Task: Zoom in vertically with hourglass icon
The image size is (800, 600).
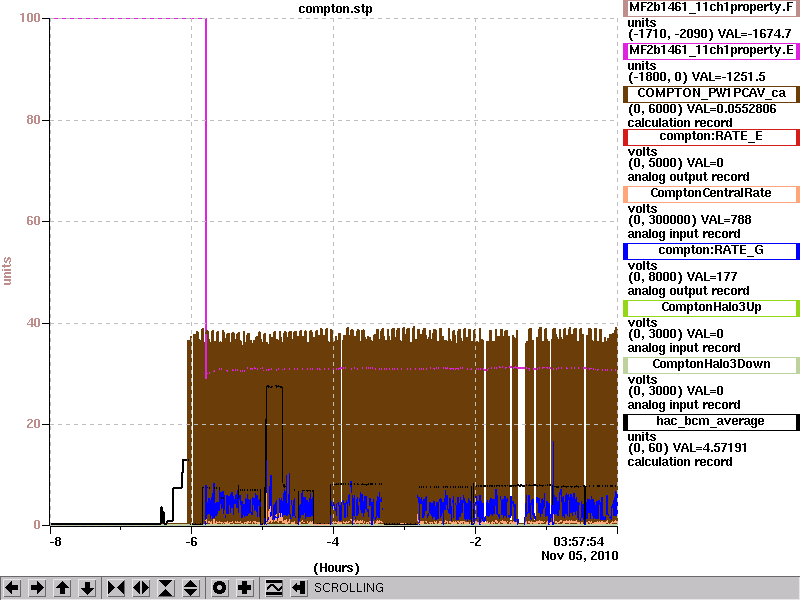Action: [166, 588]
